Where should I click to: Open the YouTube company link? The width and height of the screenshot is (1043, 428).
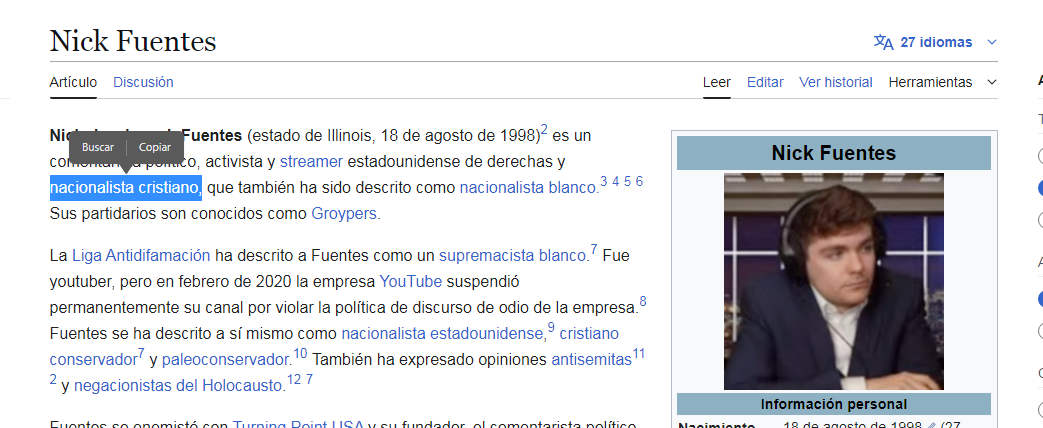[410, 281]
